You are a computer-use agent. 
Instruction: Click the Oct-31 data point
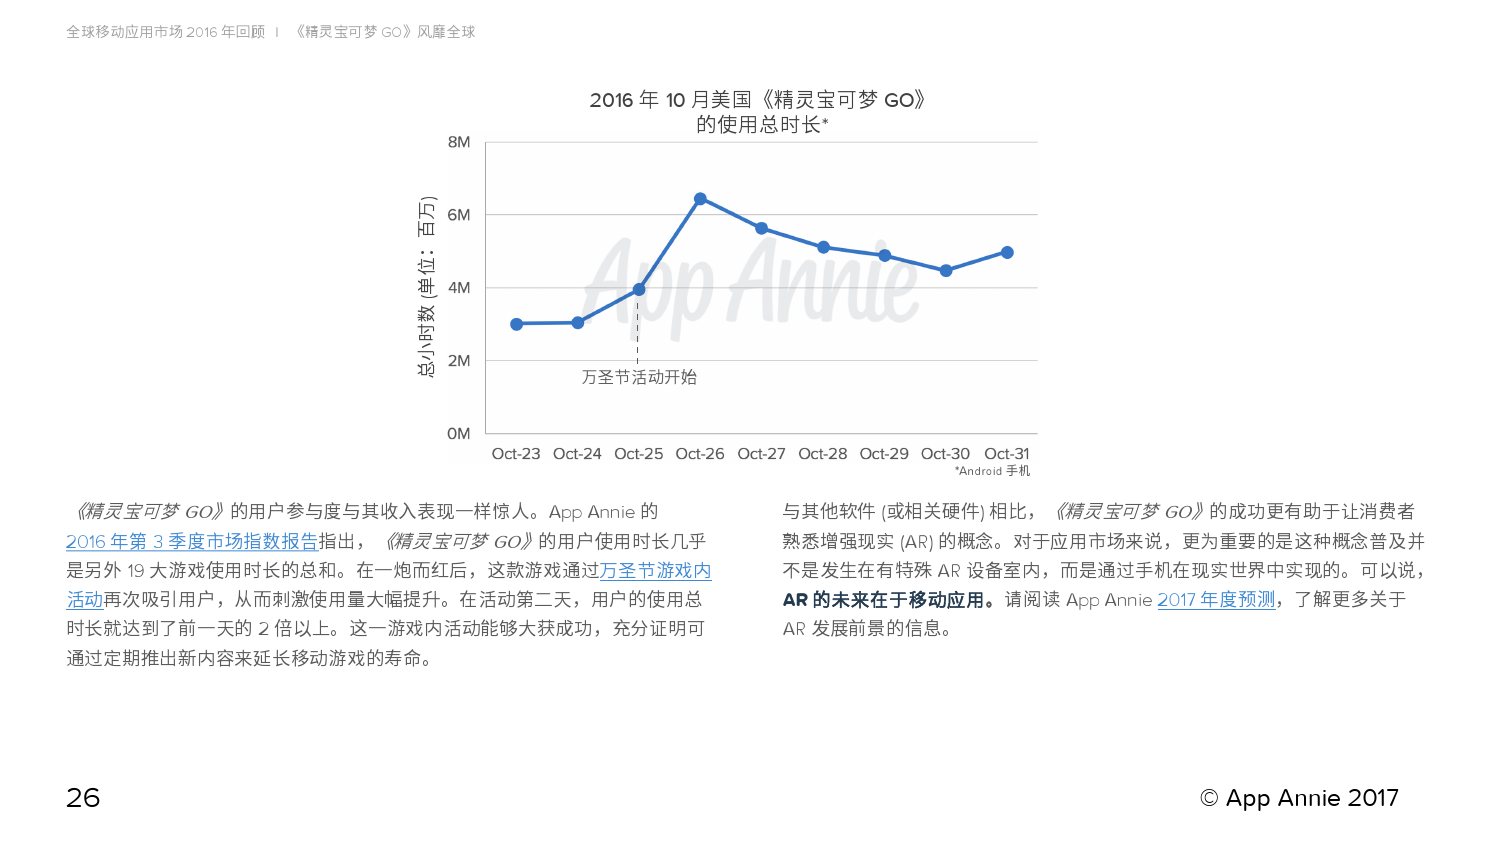coord(1007,253)
